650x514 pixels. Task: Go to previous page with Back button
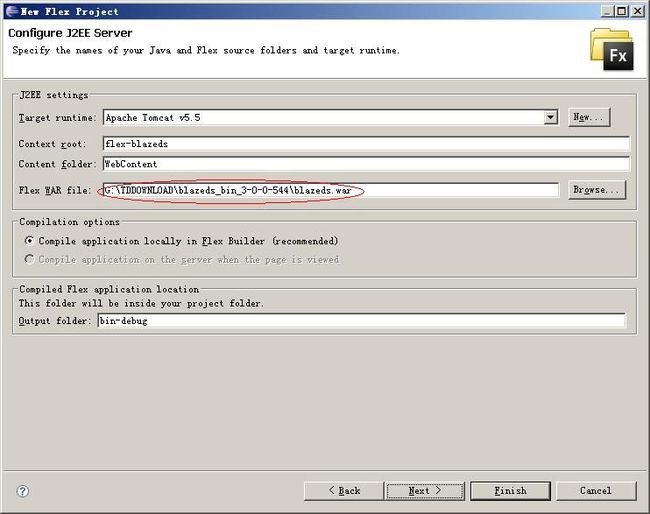coord(344,491)
